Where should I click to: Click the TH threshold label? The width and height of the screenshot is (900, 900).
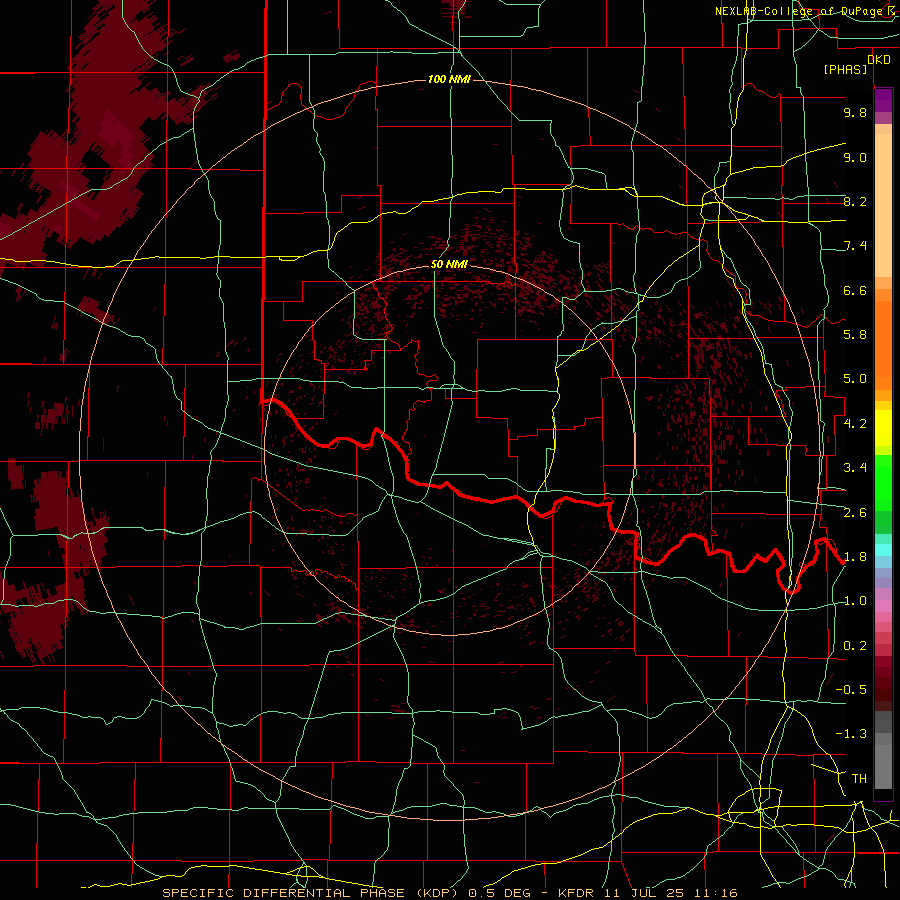pos(859,779)
